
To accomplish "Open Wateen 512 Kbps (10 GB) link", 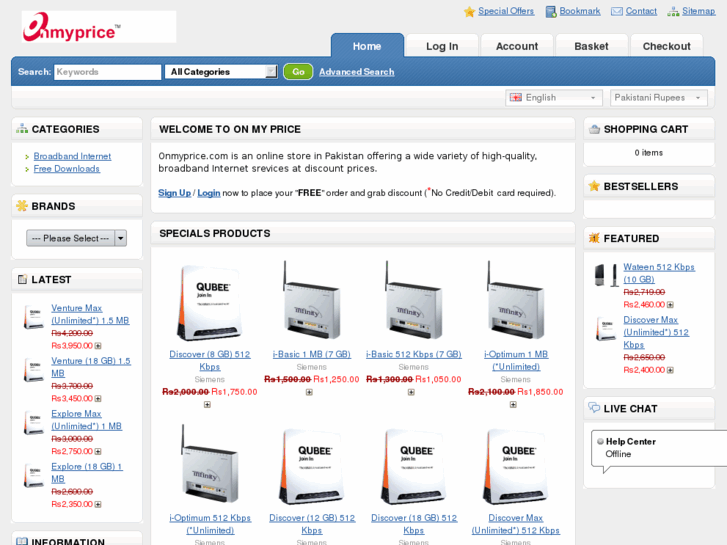I will coord(659,273).
